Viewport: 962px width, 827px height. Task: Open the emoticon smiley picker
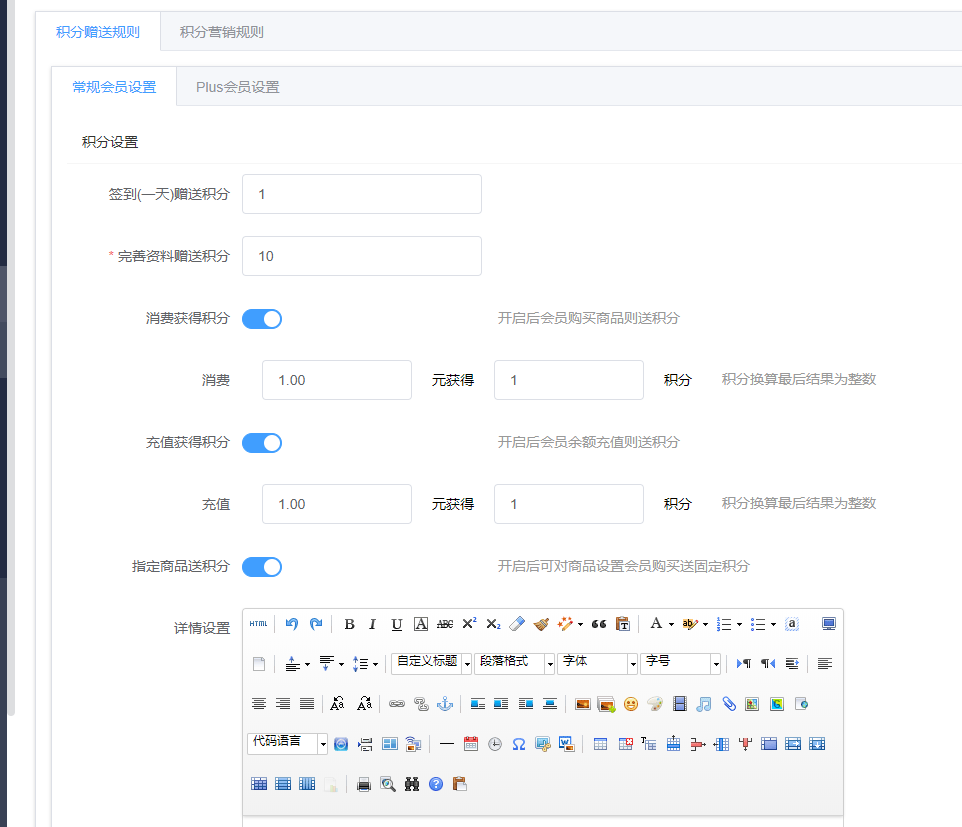tap(631, 704)
